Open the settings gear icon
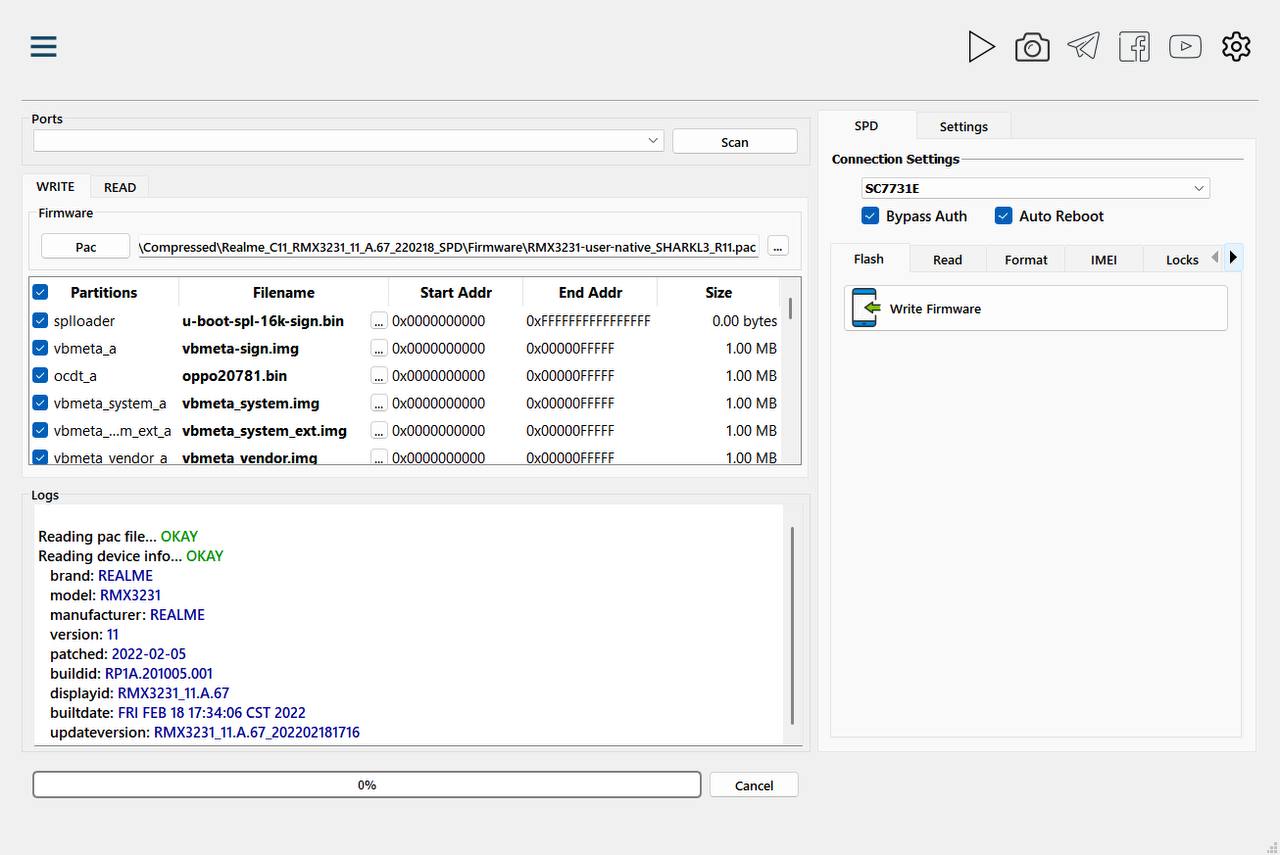Viewport: 1280px width, 855px height. [1236, 46]
